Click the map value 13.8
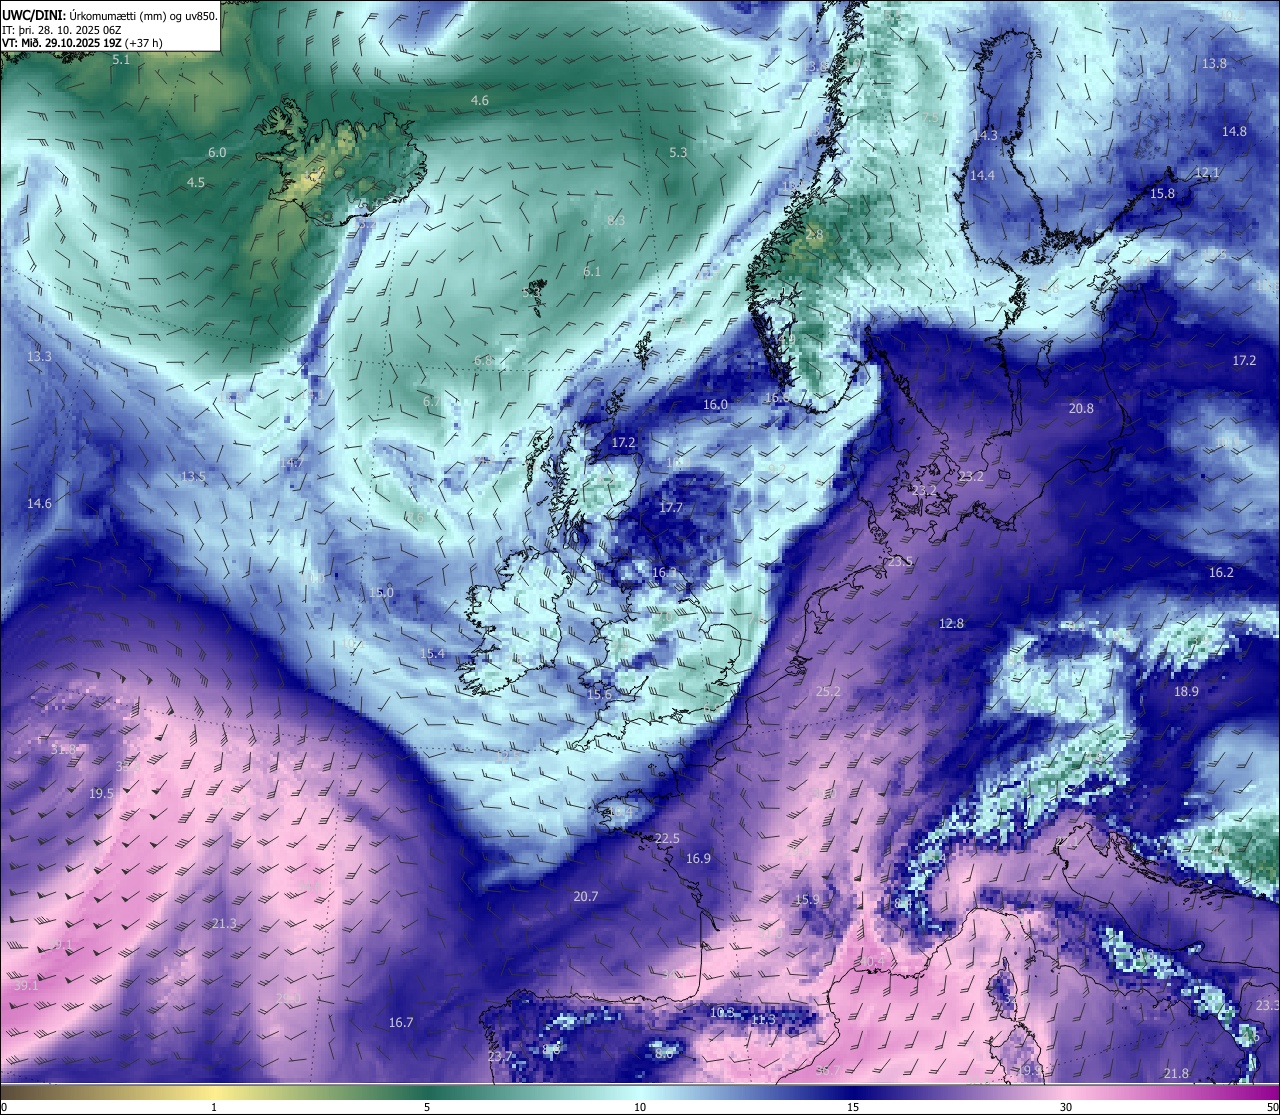The height and width of the screenshot is (1115, 1280). (x=1214, y=64)
